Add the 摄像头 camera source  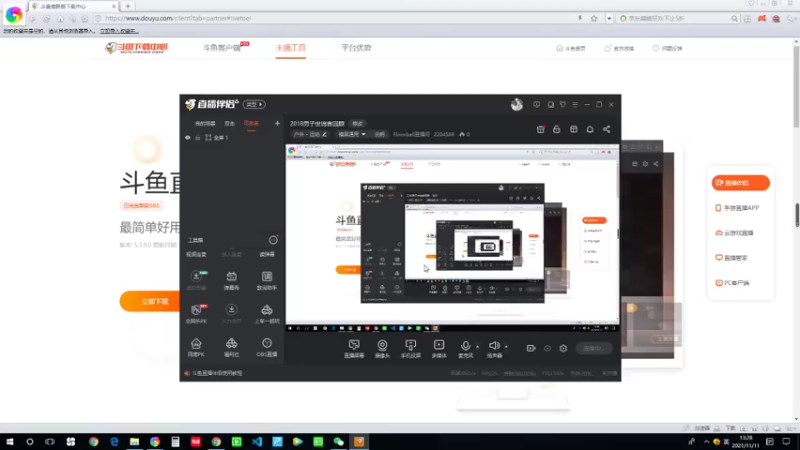click(x=382, y=349)
